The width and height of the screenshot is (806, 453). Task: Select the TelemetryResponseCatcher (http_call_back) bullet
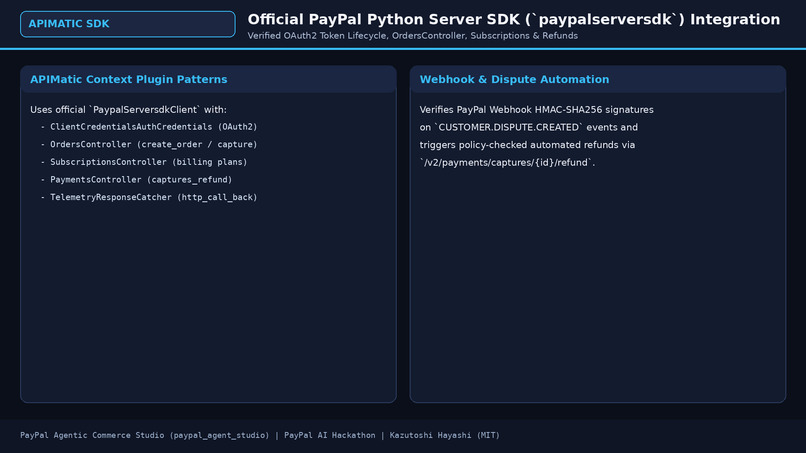149,197
